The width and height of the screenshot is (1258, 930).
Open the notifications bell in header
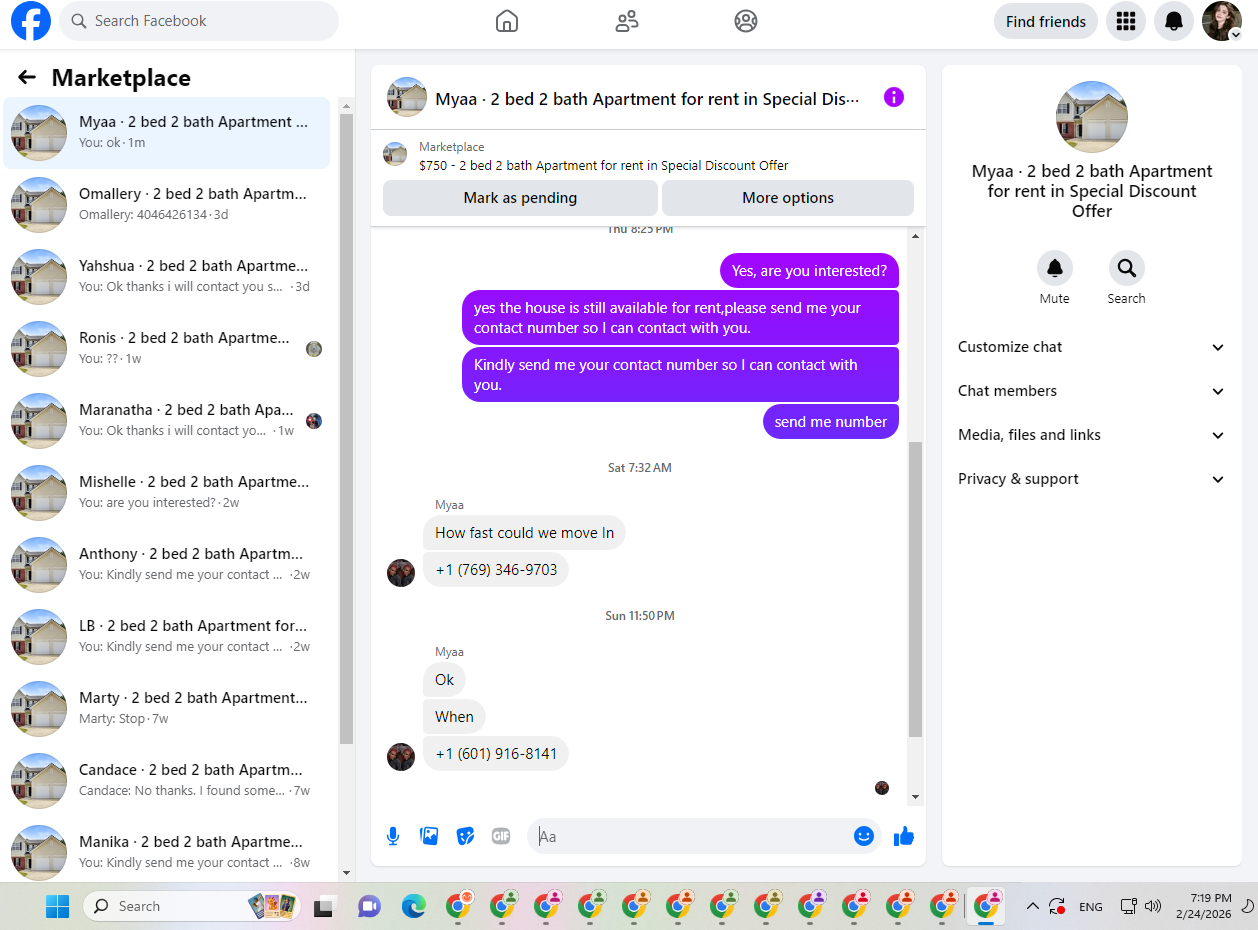pyautogui.click(x=1174, y=21)
